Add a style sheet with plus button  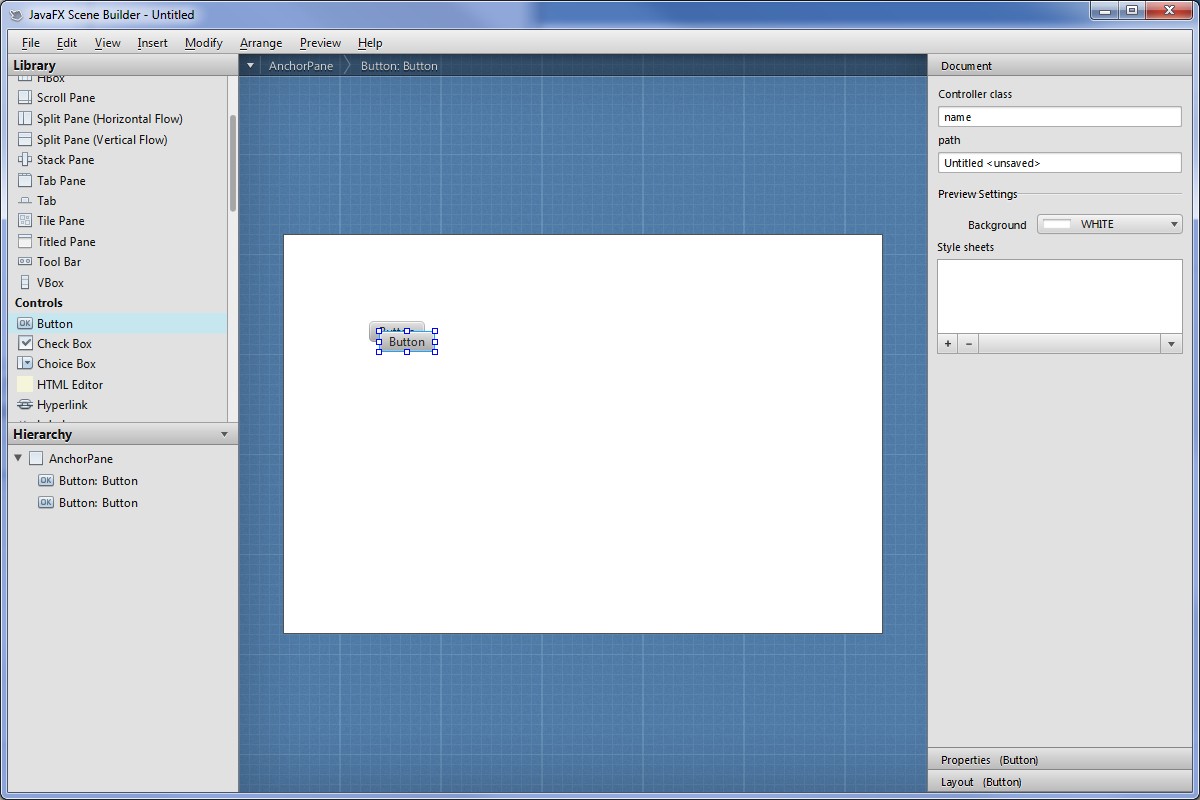coord(947,344)
